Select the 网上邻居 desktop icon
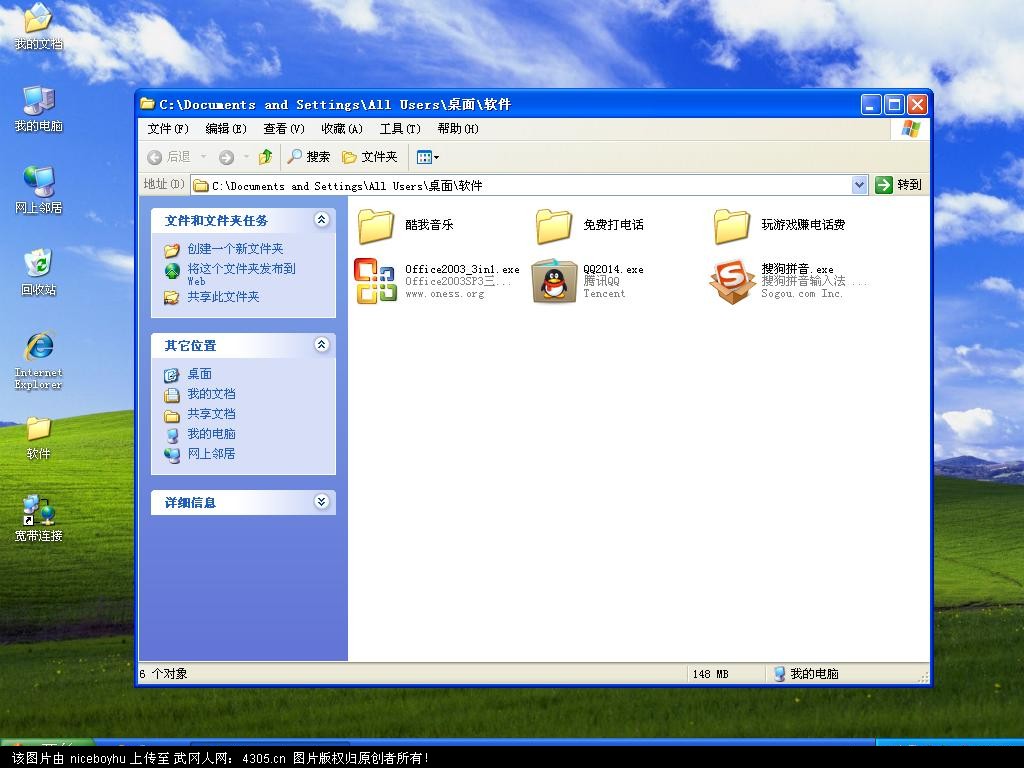1024x768 pixels. 39,191
